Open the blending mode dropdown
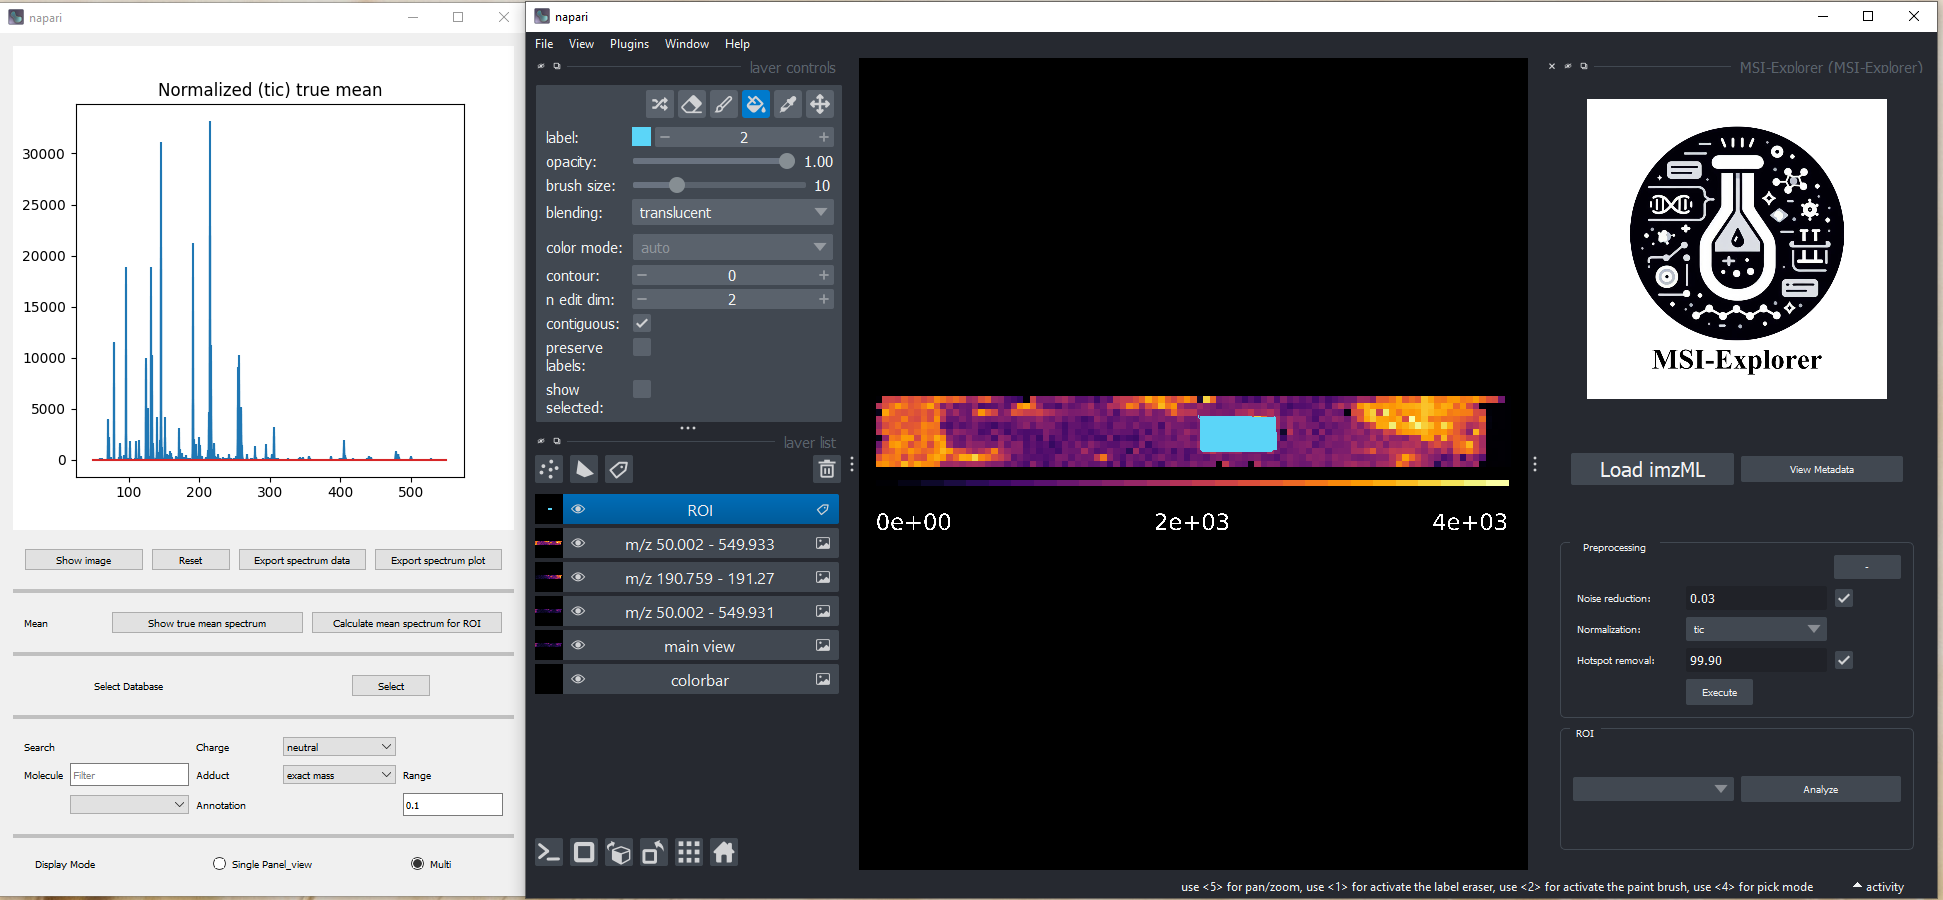 732,213
